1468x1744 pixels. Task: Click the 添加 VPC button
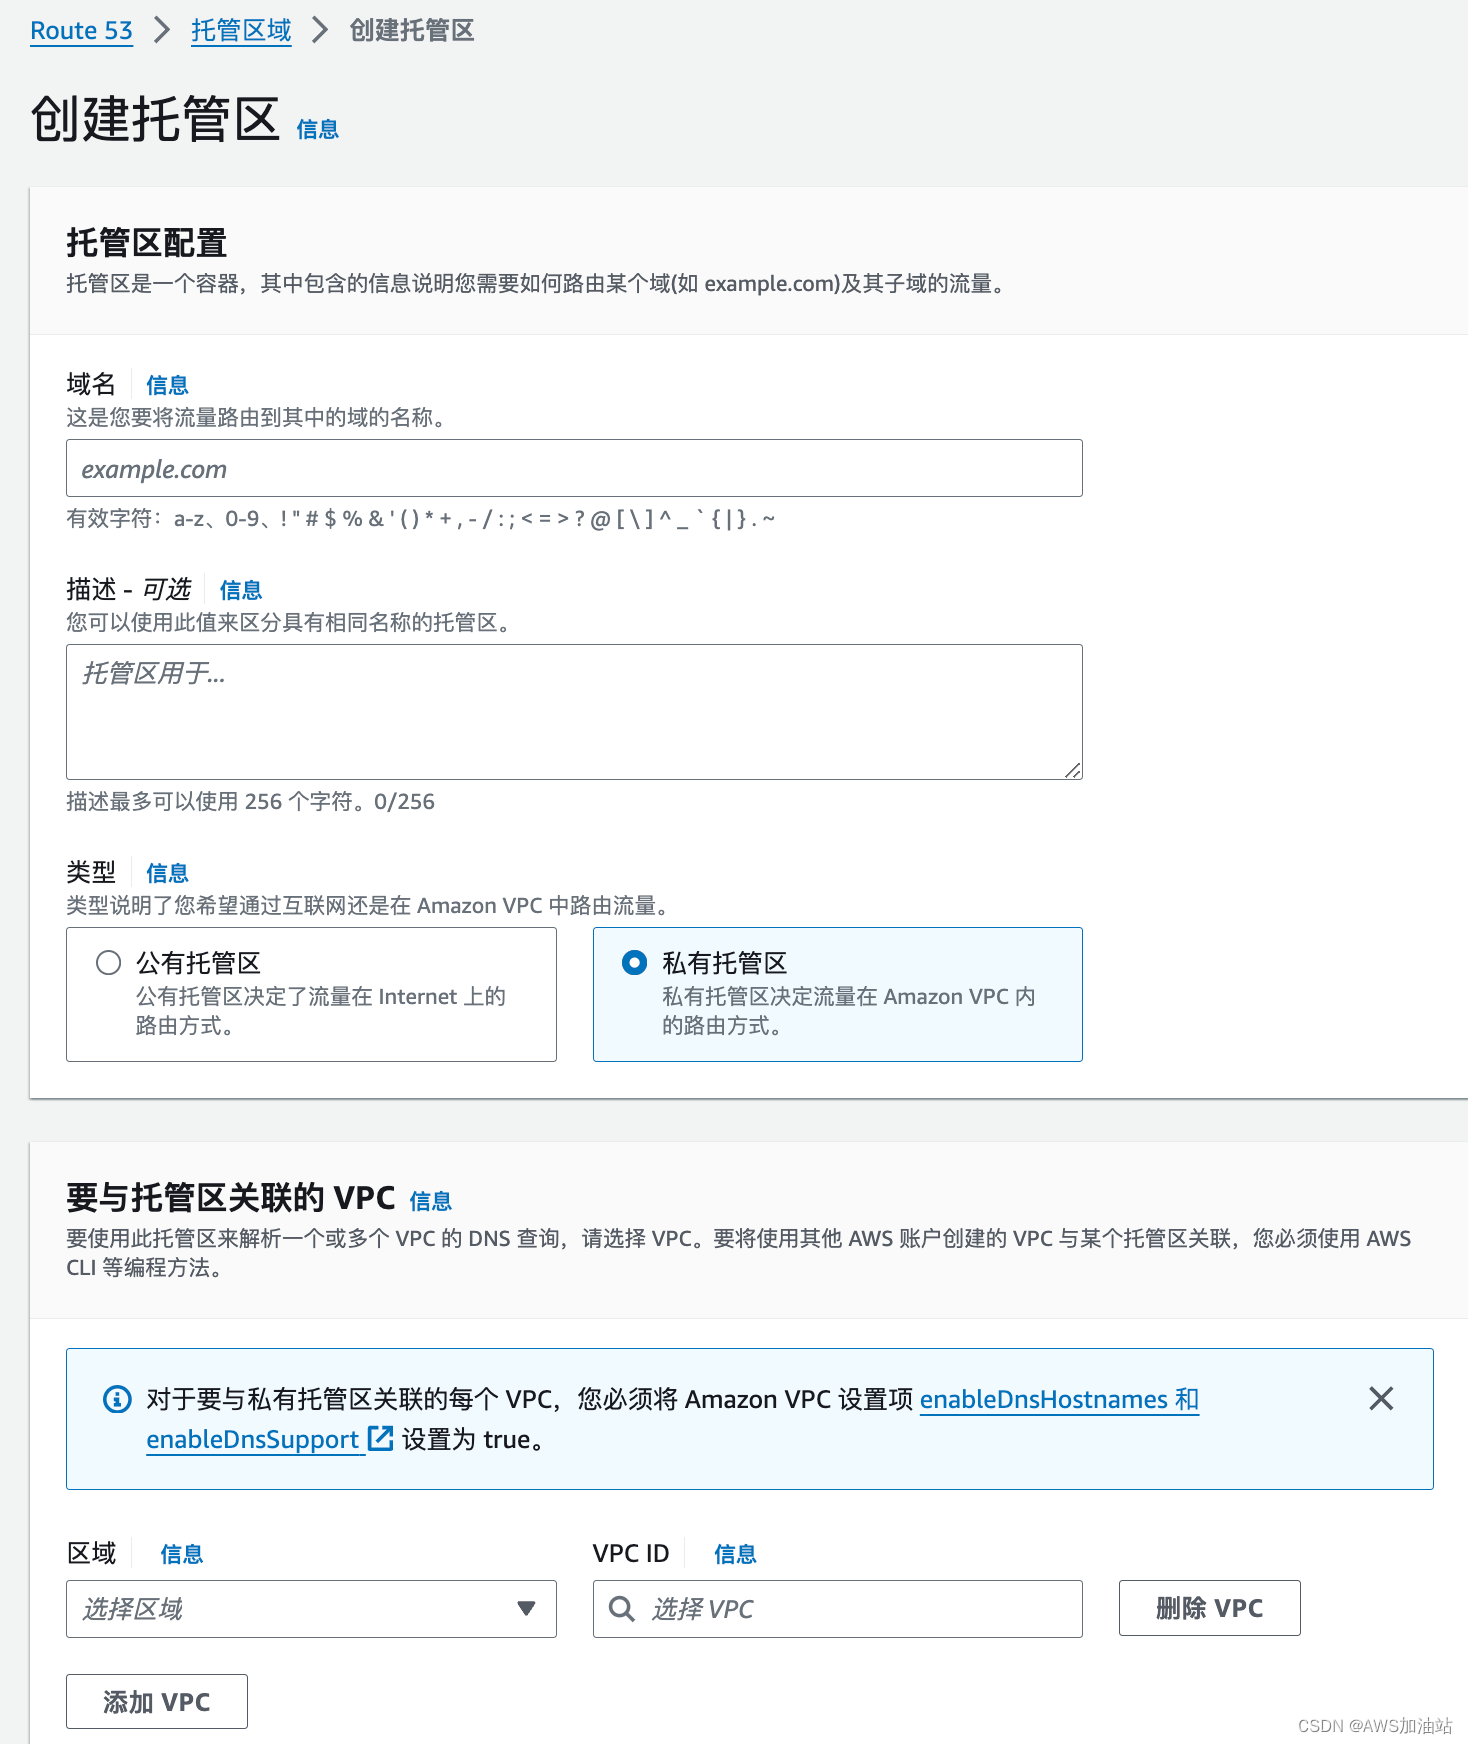coord(157,1701)
